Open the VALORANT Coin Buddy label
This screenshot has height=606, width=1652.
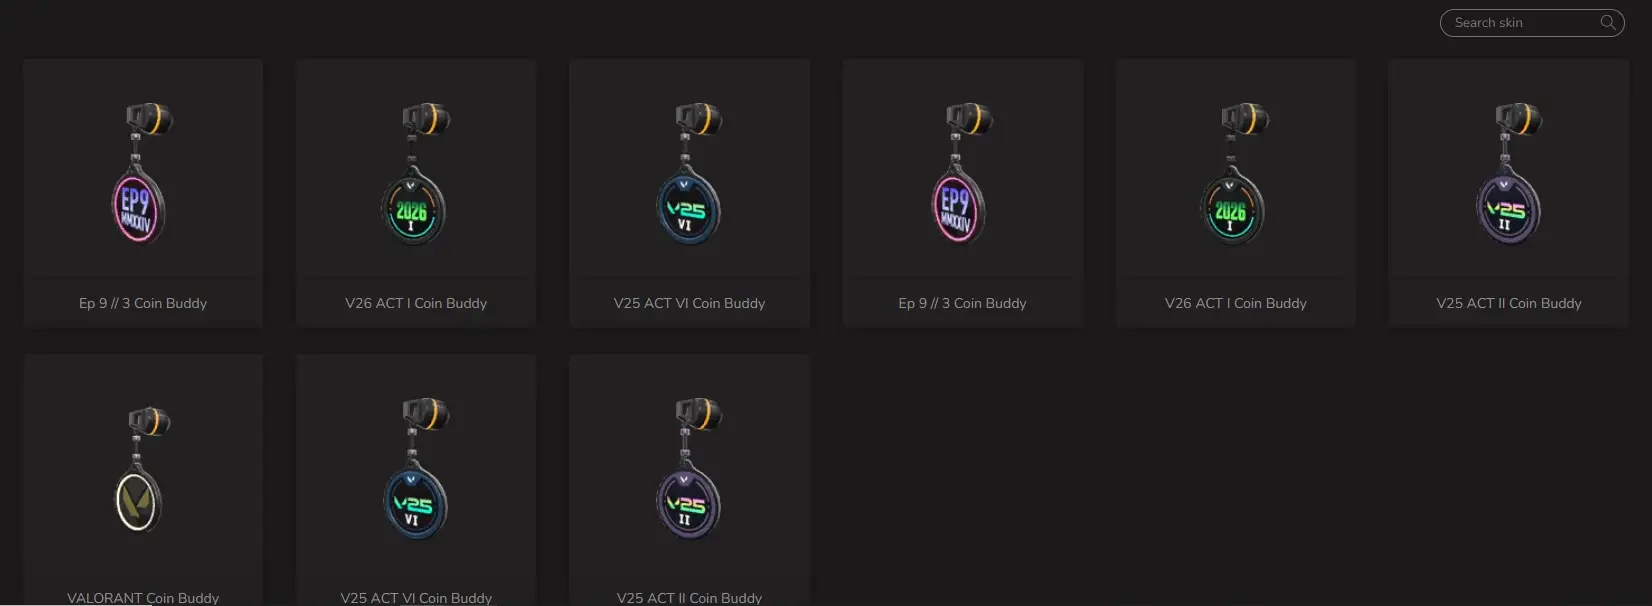[x=143, y=598]
